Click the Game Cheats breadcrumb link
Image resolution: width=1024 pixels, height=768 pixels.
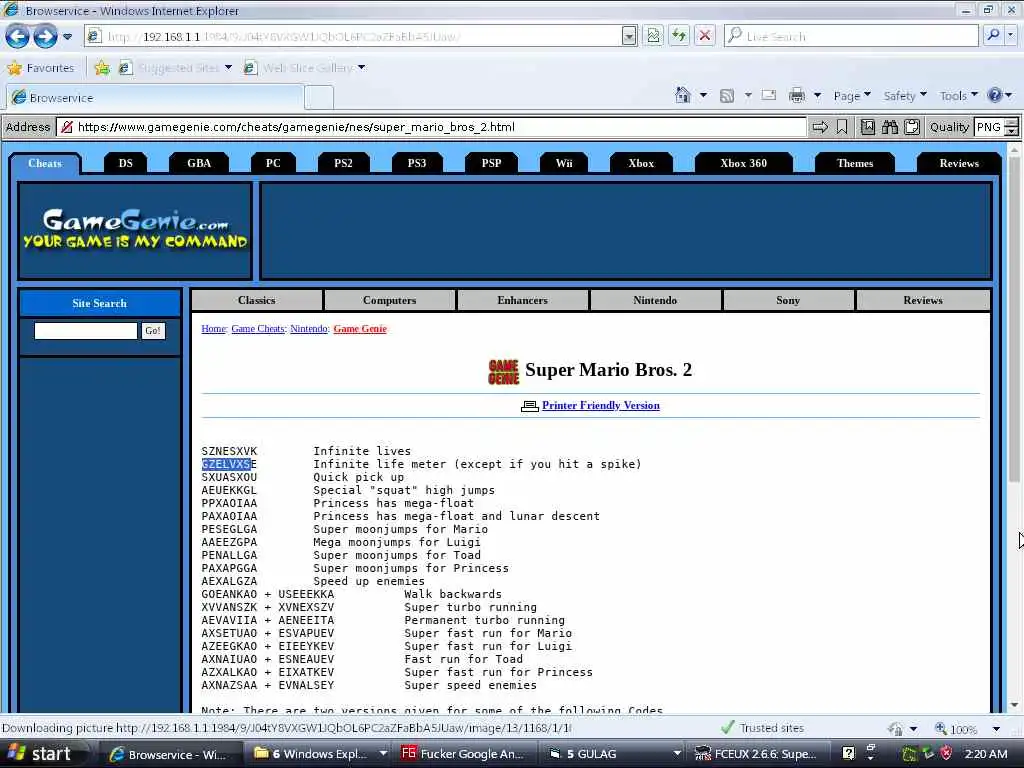click(258, 328)
